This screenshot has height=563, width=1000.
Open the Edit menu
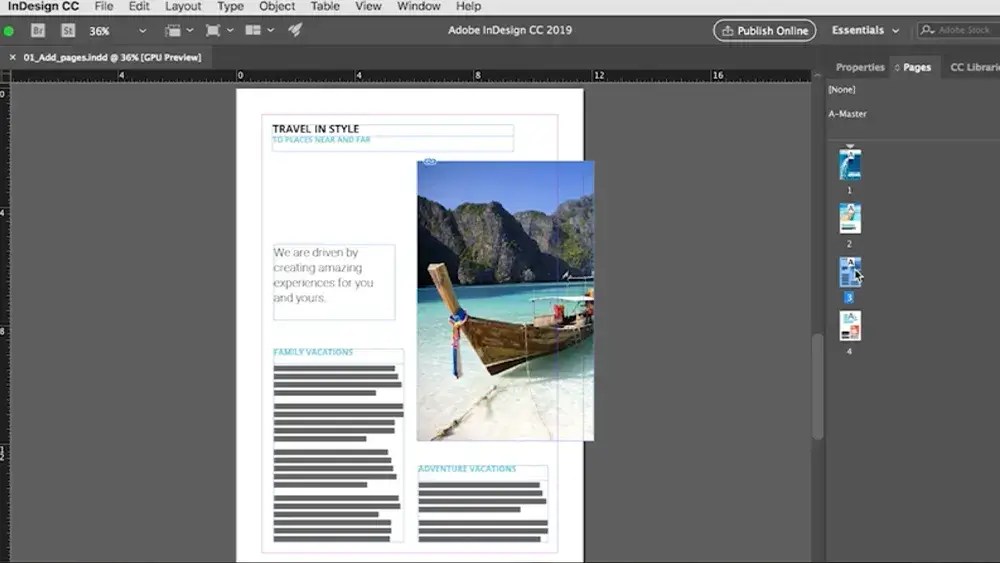(x=139, y=6)
